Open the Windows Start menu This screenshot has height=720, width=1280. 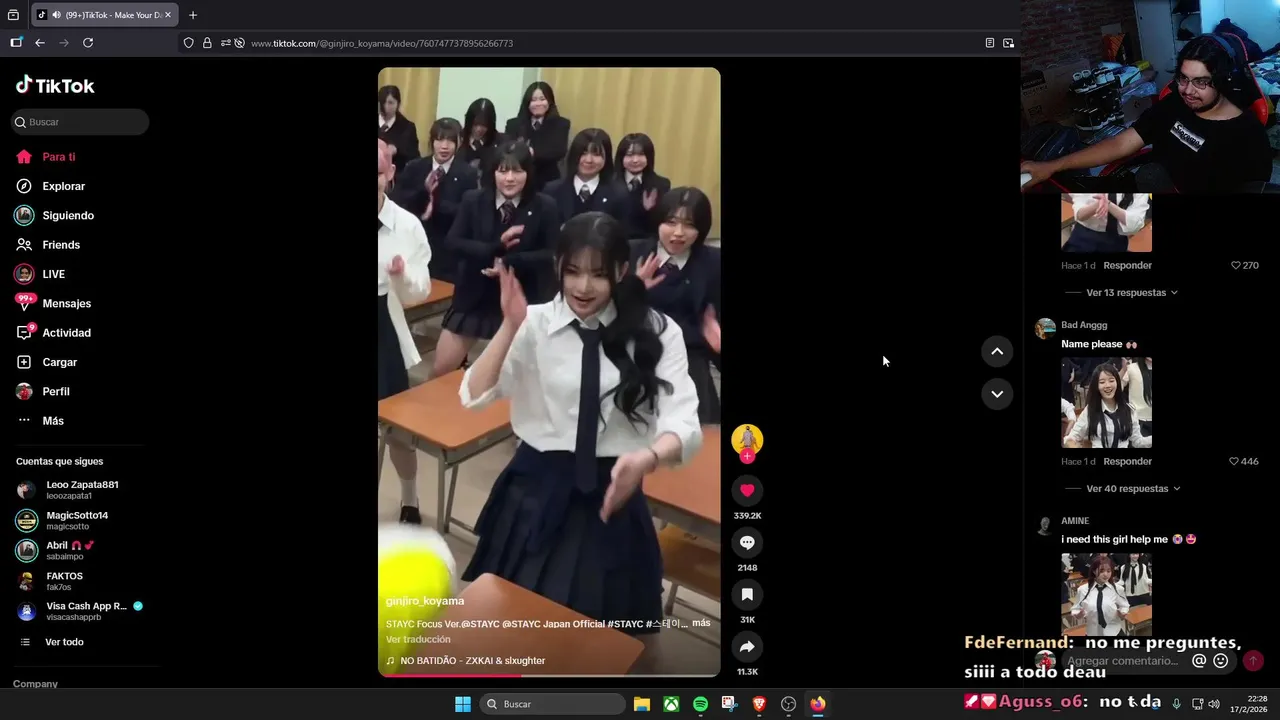tap(463, 704)
